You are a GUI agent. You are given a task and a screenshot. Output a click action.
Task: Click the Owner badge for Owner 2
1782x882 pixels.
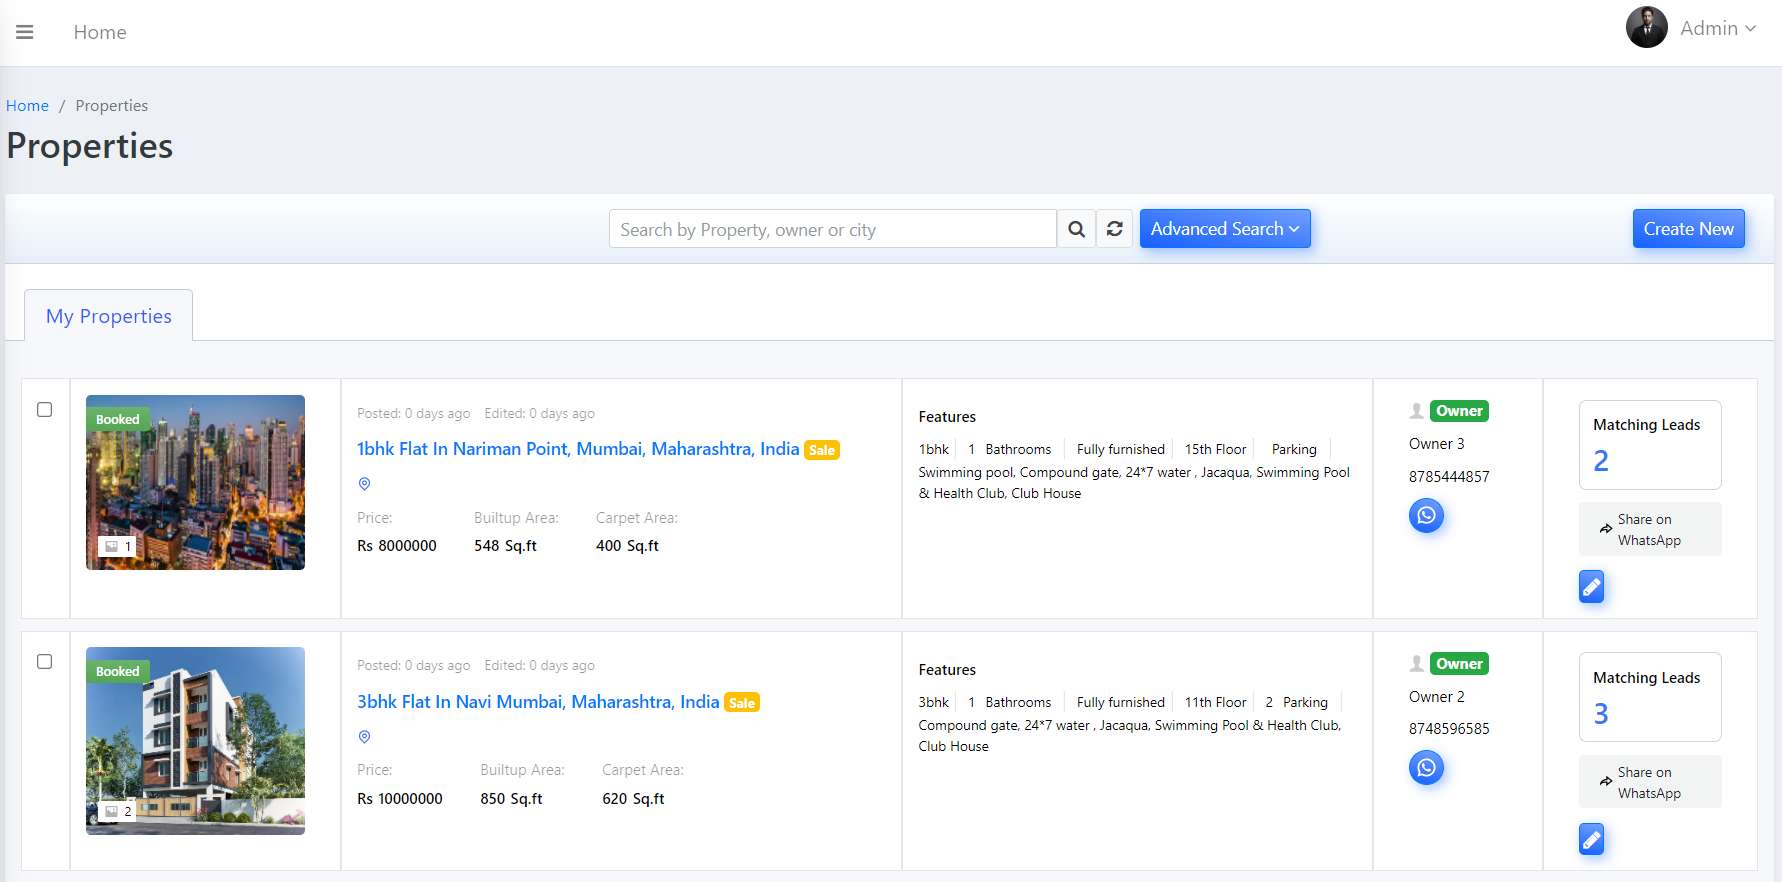tap(1459, 663)
